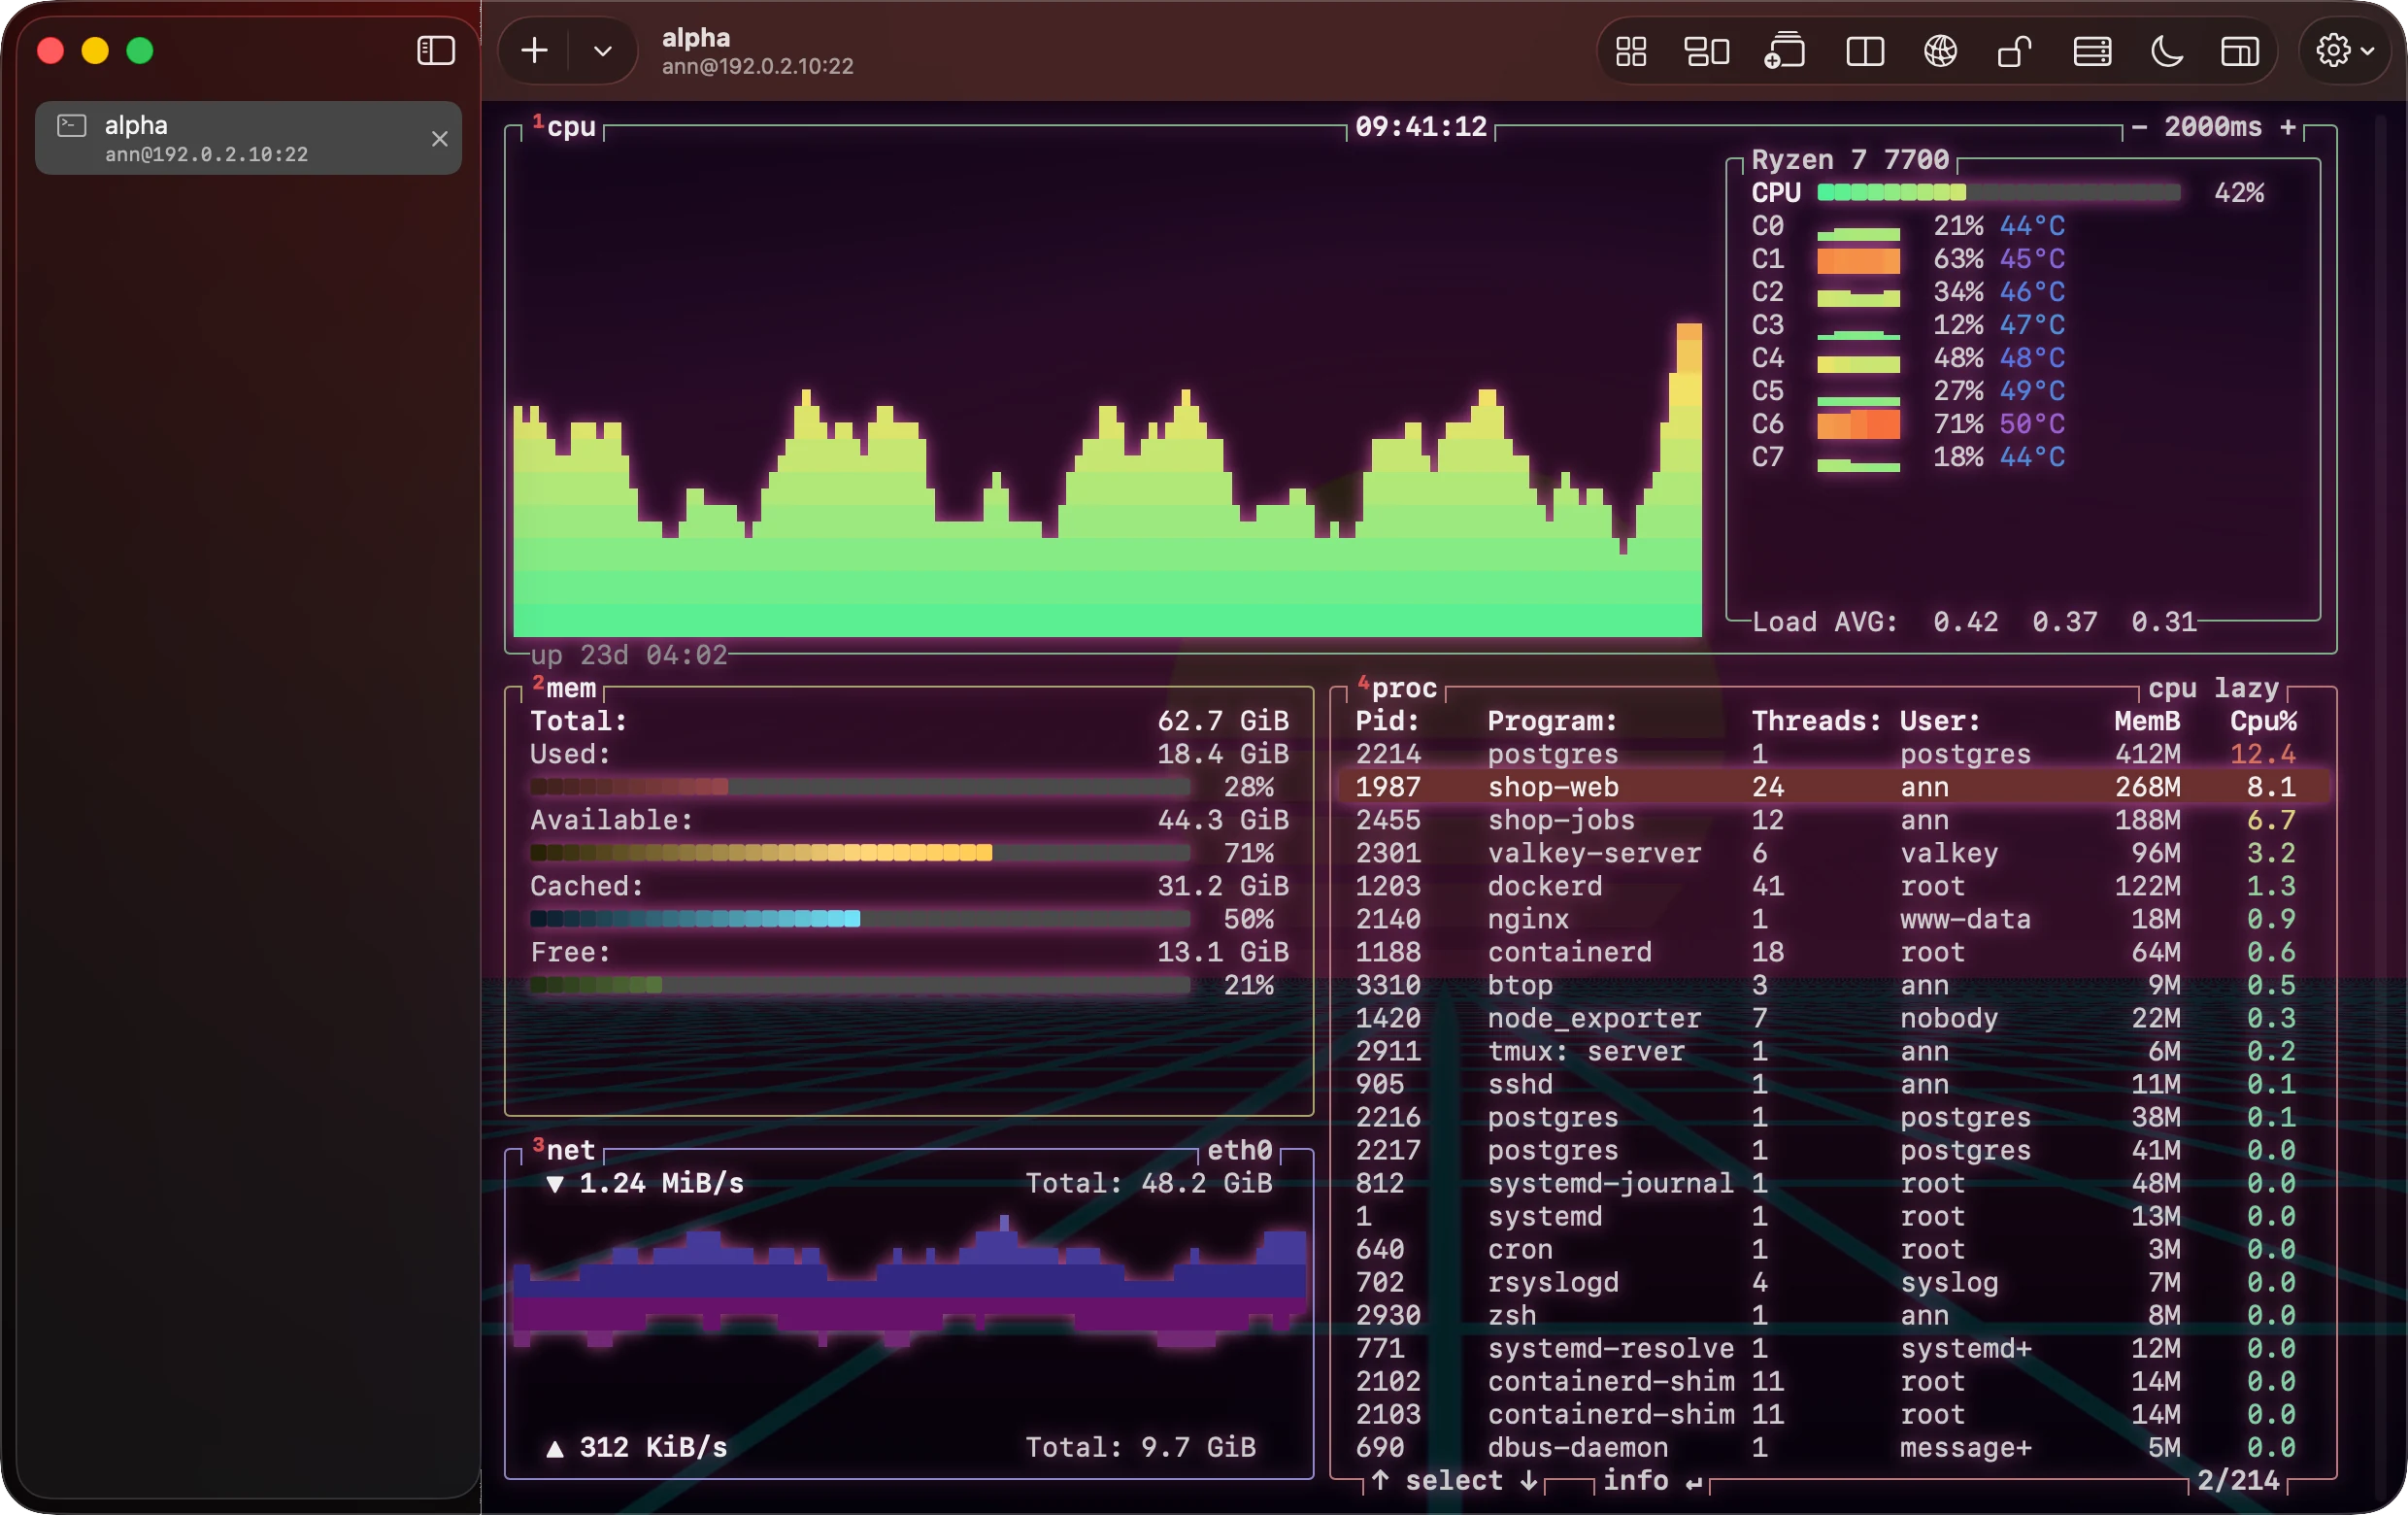Select the postgres process row with pid 2214
Viewport: 2408px width, 1515px height.
point(1834,754)
